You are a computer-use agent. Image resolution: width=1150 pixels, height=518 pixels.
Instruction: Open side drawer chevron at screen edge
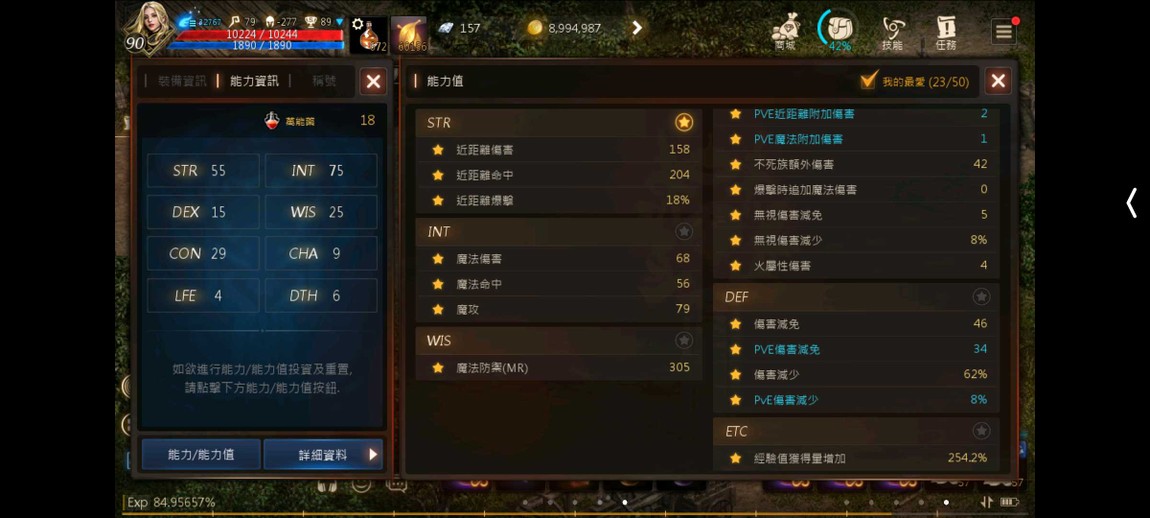(1132, 203)
